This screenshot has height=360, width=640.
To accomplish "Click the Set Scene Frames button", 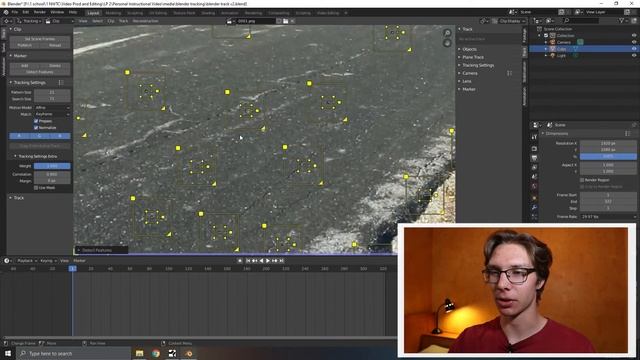I will 40,39.
